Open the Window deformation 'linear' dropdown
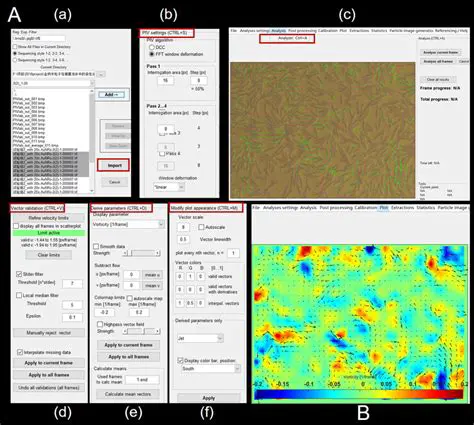The width and height of the screenshot is (474, 425). [x=169, y=187]
